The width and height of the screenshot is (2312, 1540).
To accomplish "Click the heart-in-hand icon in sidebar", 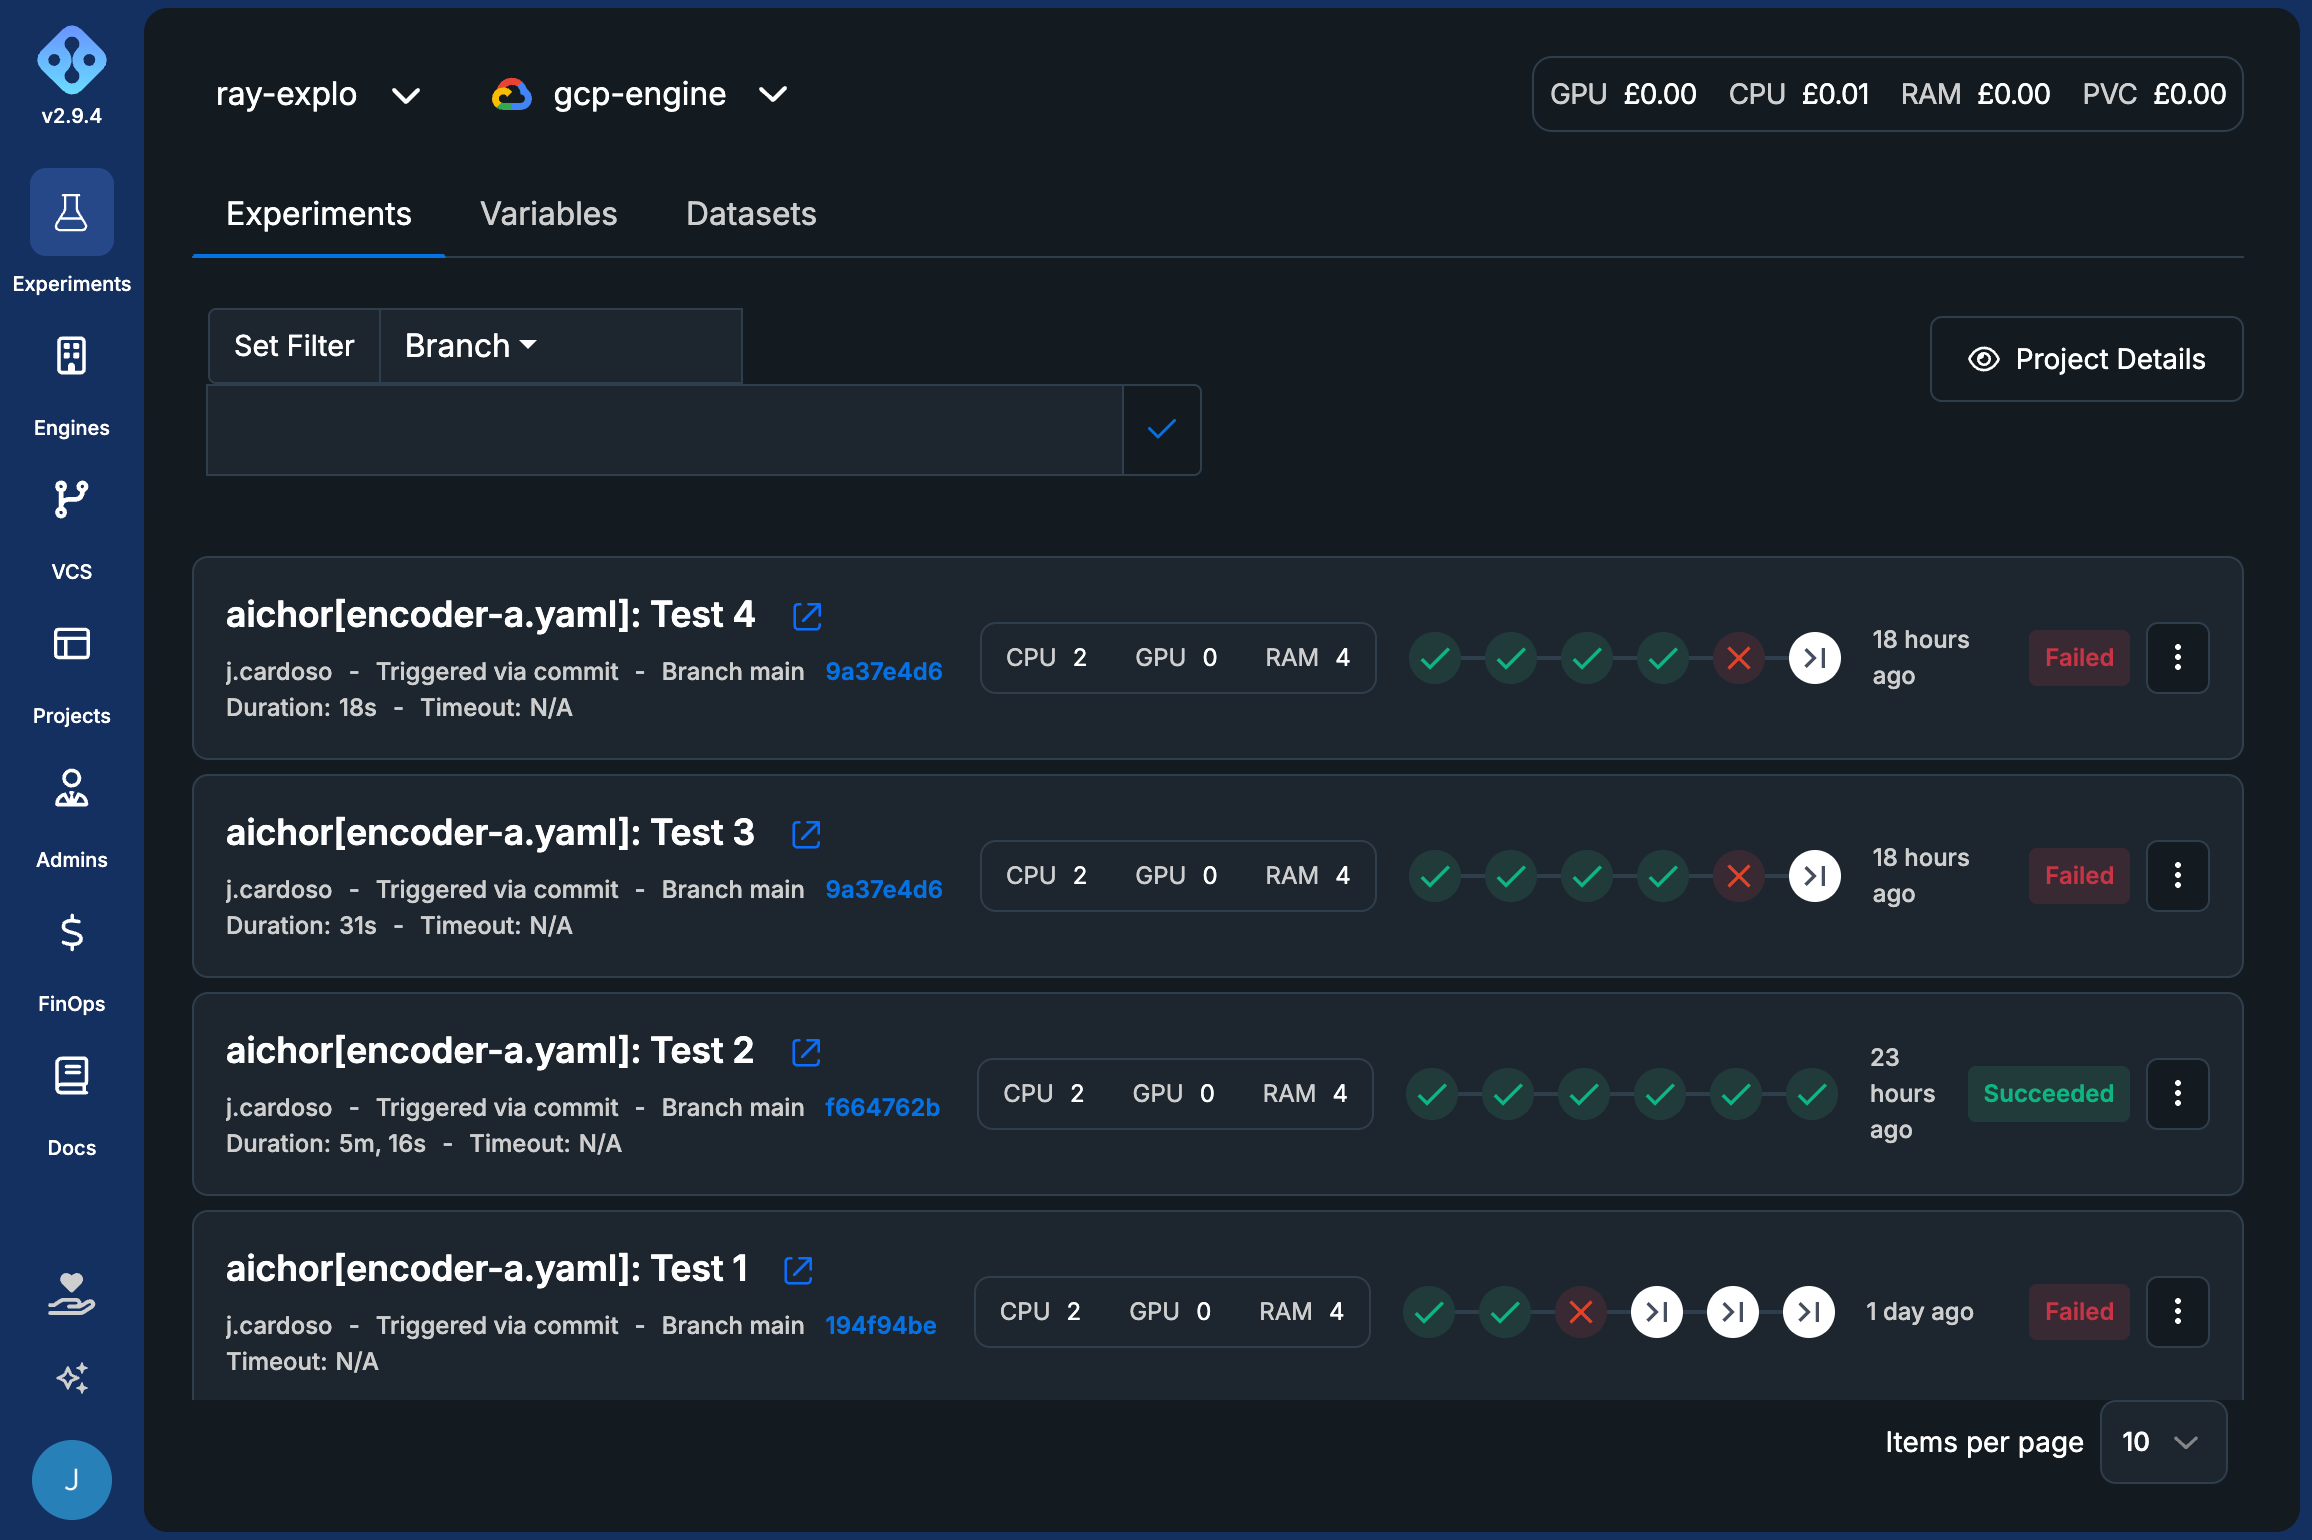I will pyautogui.click(x=71, y=1294).
